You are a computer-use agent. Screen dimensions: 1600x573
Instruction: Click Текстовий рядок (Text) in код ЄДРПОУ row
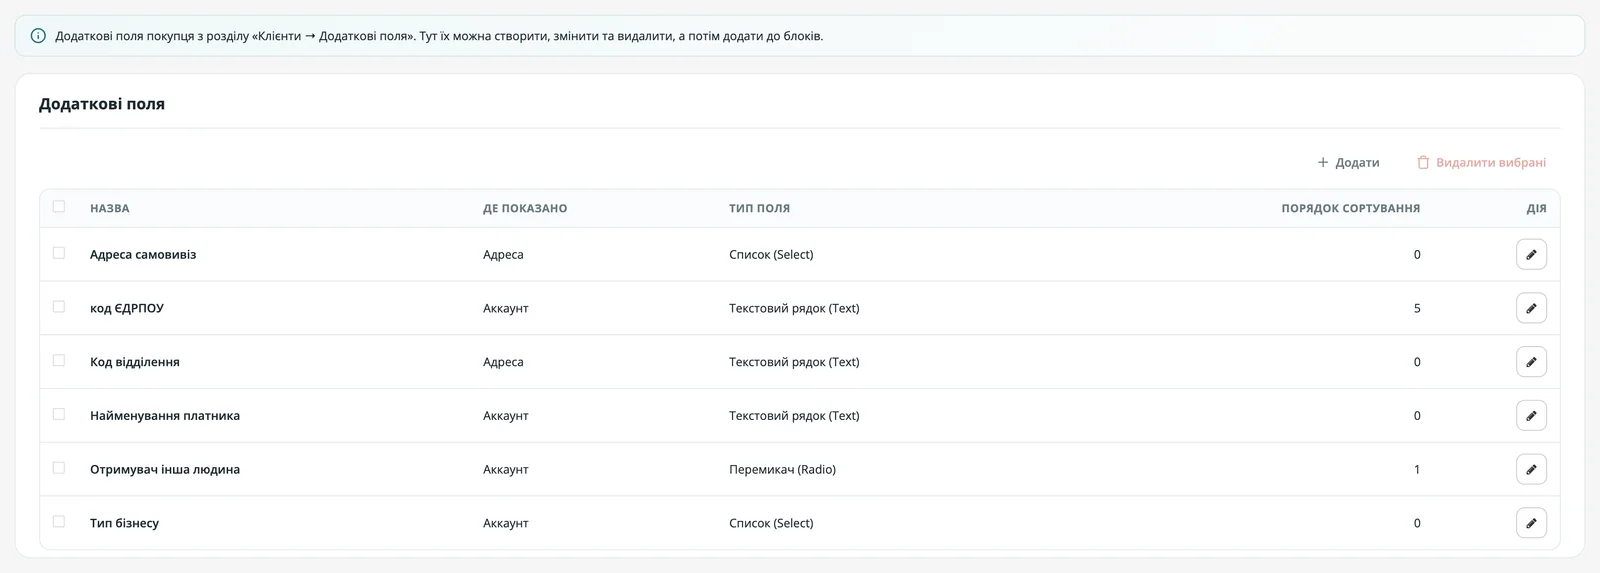pyautogui.click(x=794, y=309)
